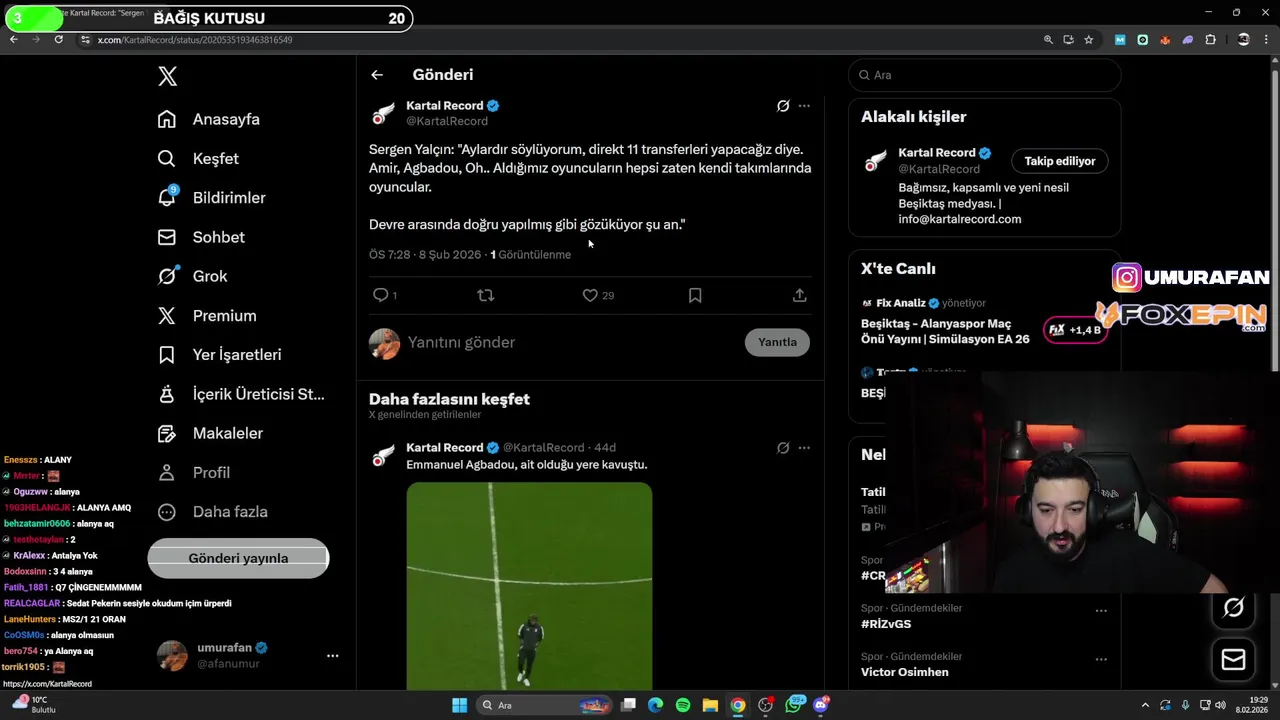Like the post with 29 likes
The height and width of the screenshot is (720, 1280).
pos(598,295)
